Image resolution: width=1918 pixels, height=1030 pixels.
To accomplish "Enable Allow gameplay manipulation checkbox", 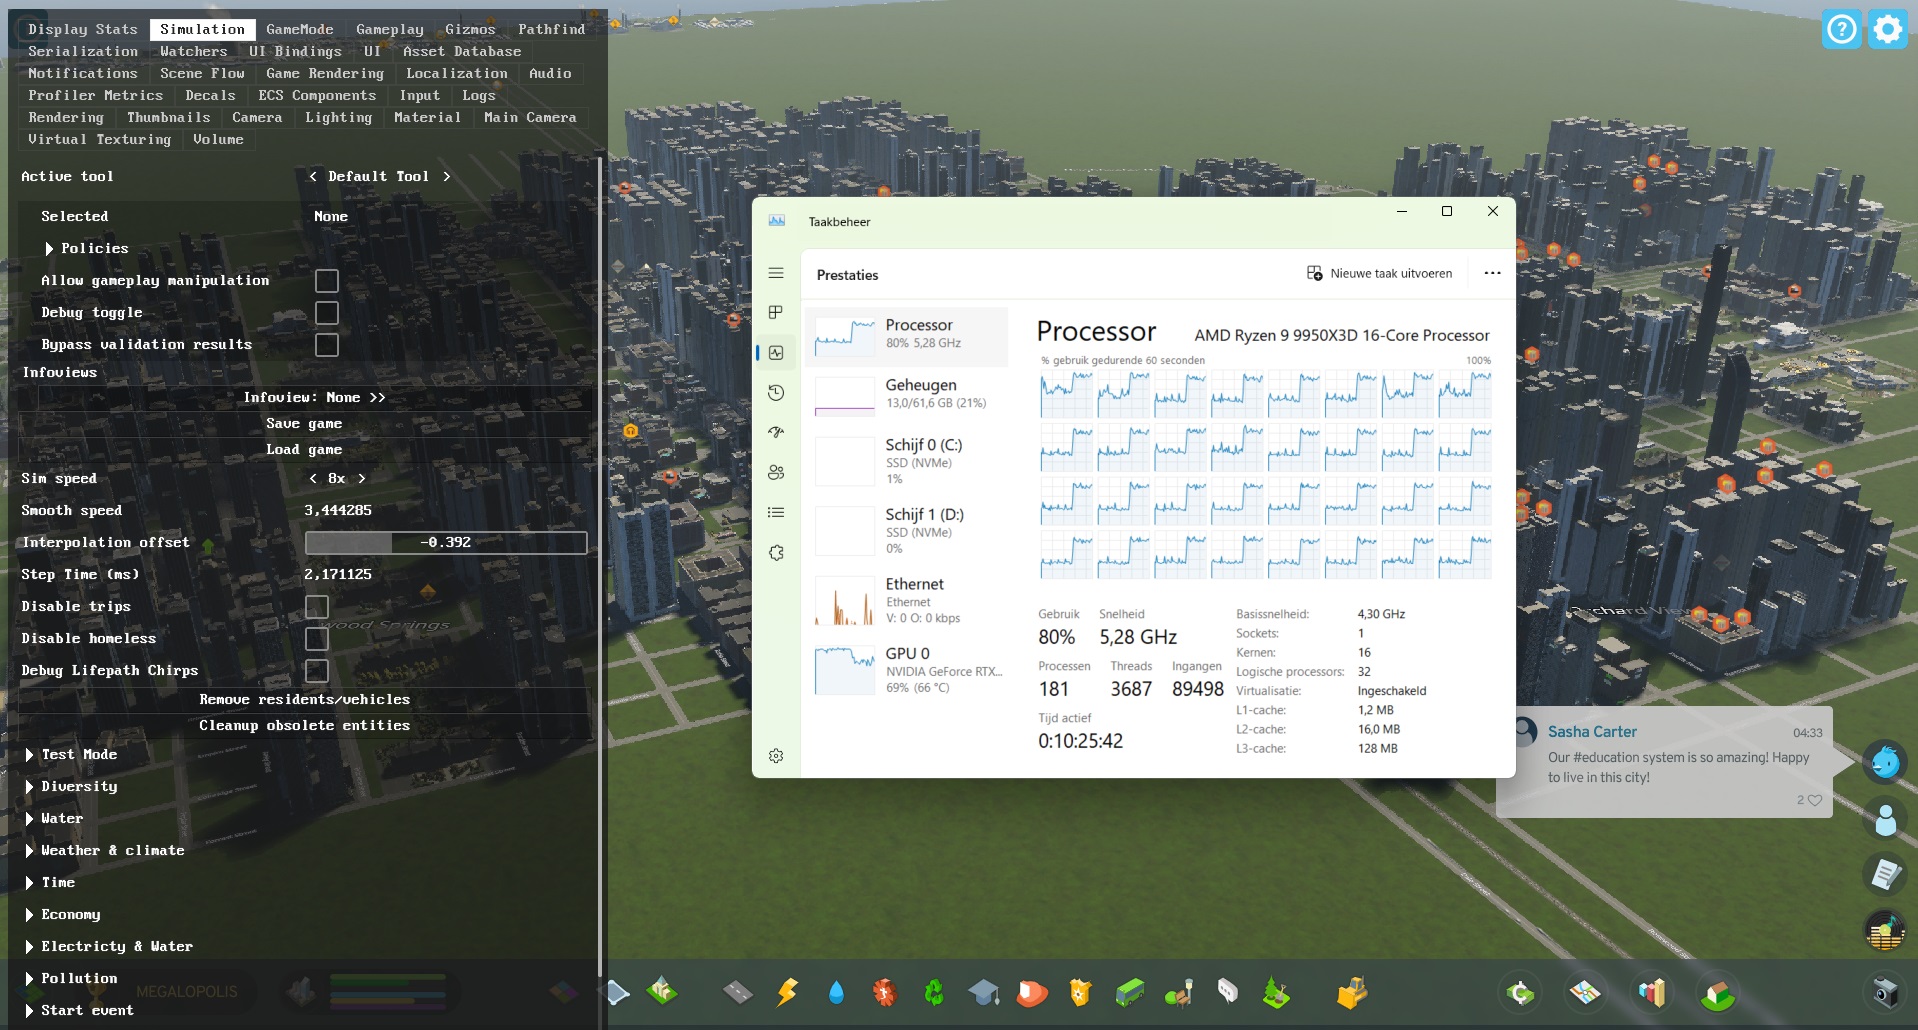I will point(327,281).
